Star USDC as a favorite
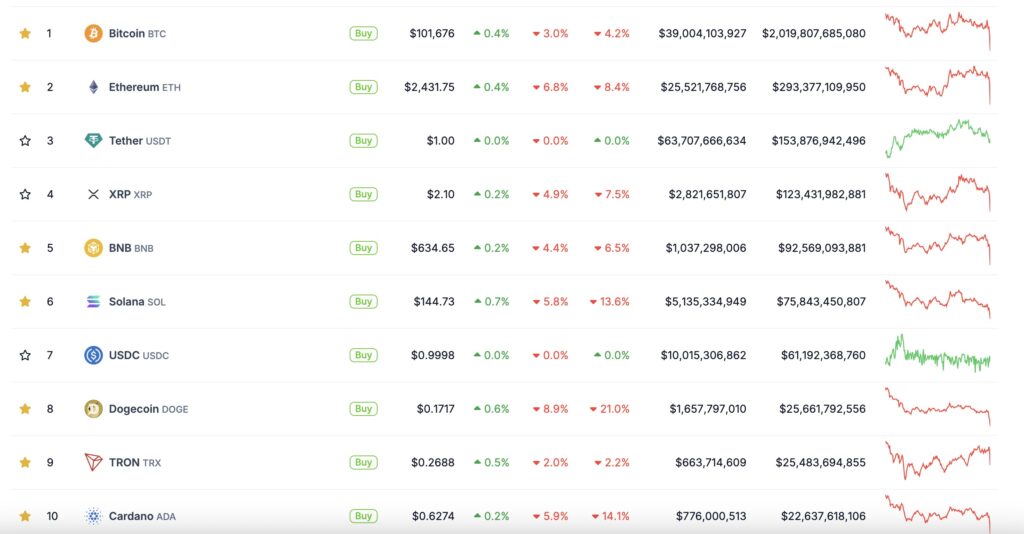This screenshot has height=534, width=1024. pyautogui.click(x=25, y=355)
